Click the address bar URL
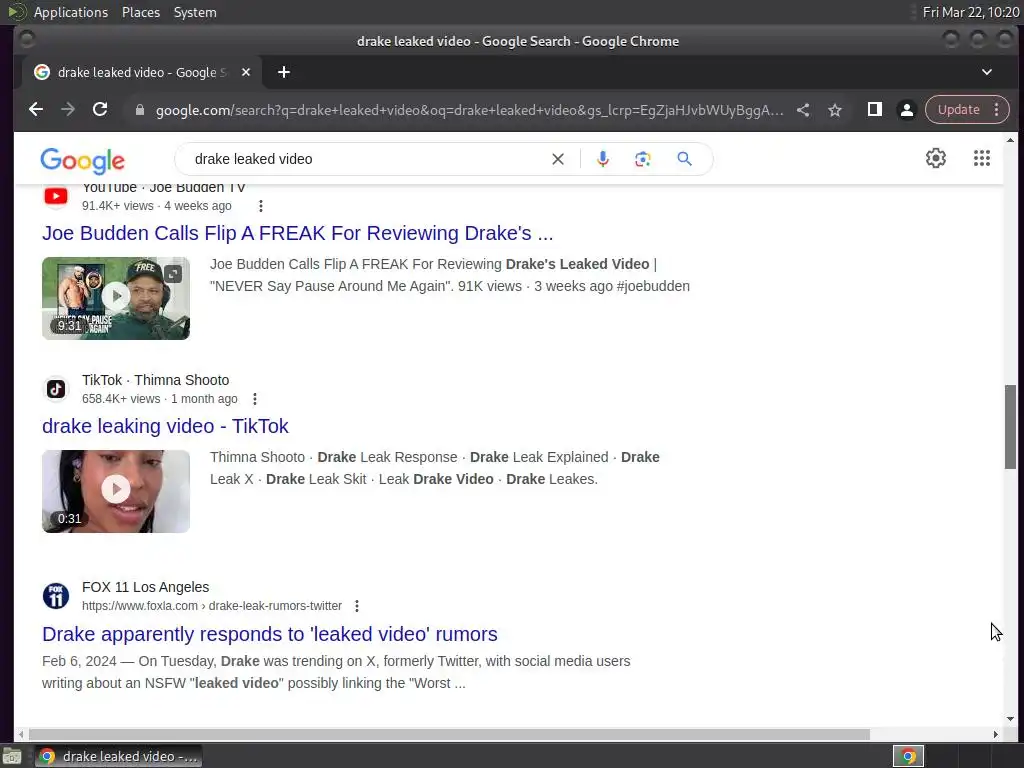 [469, 110]
